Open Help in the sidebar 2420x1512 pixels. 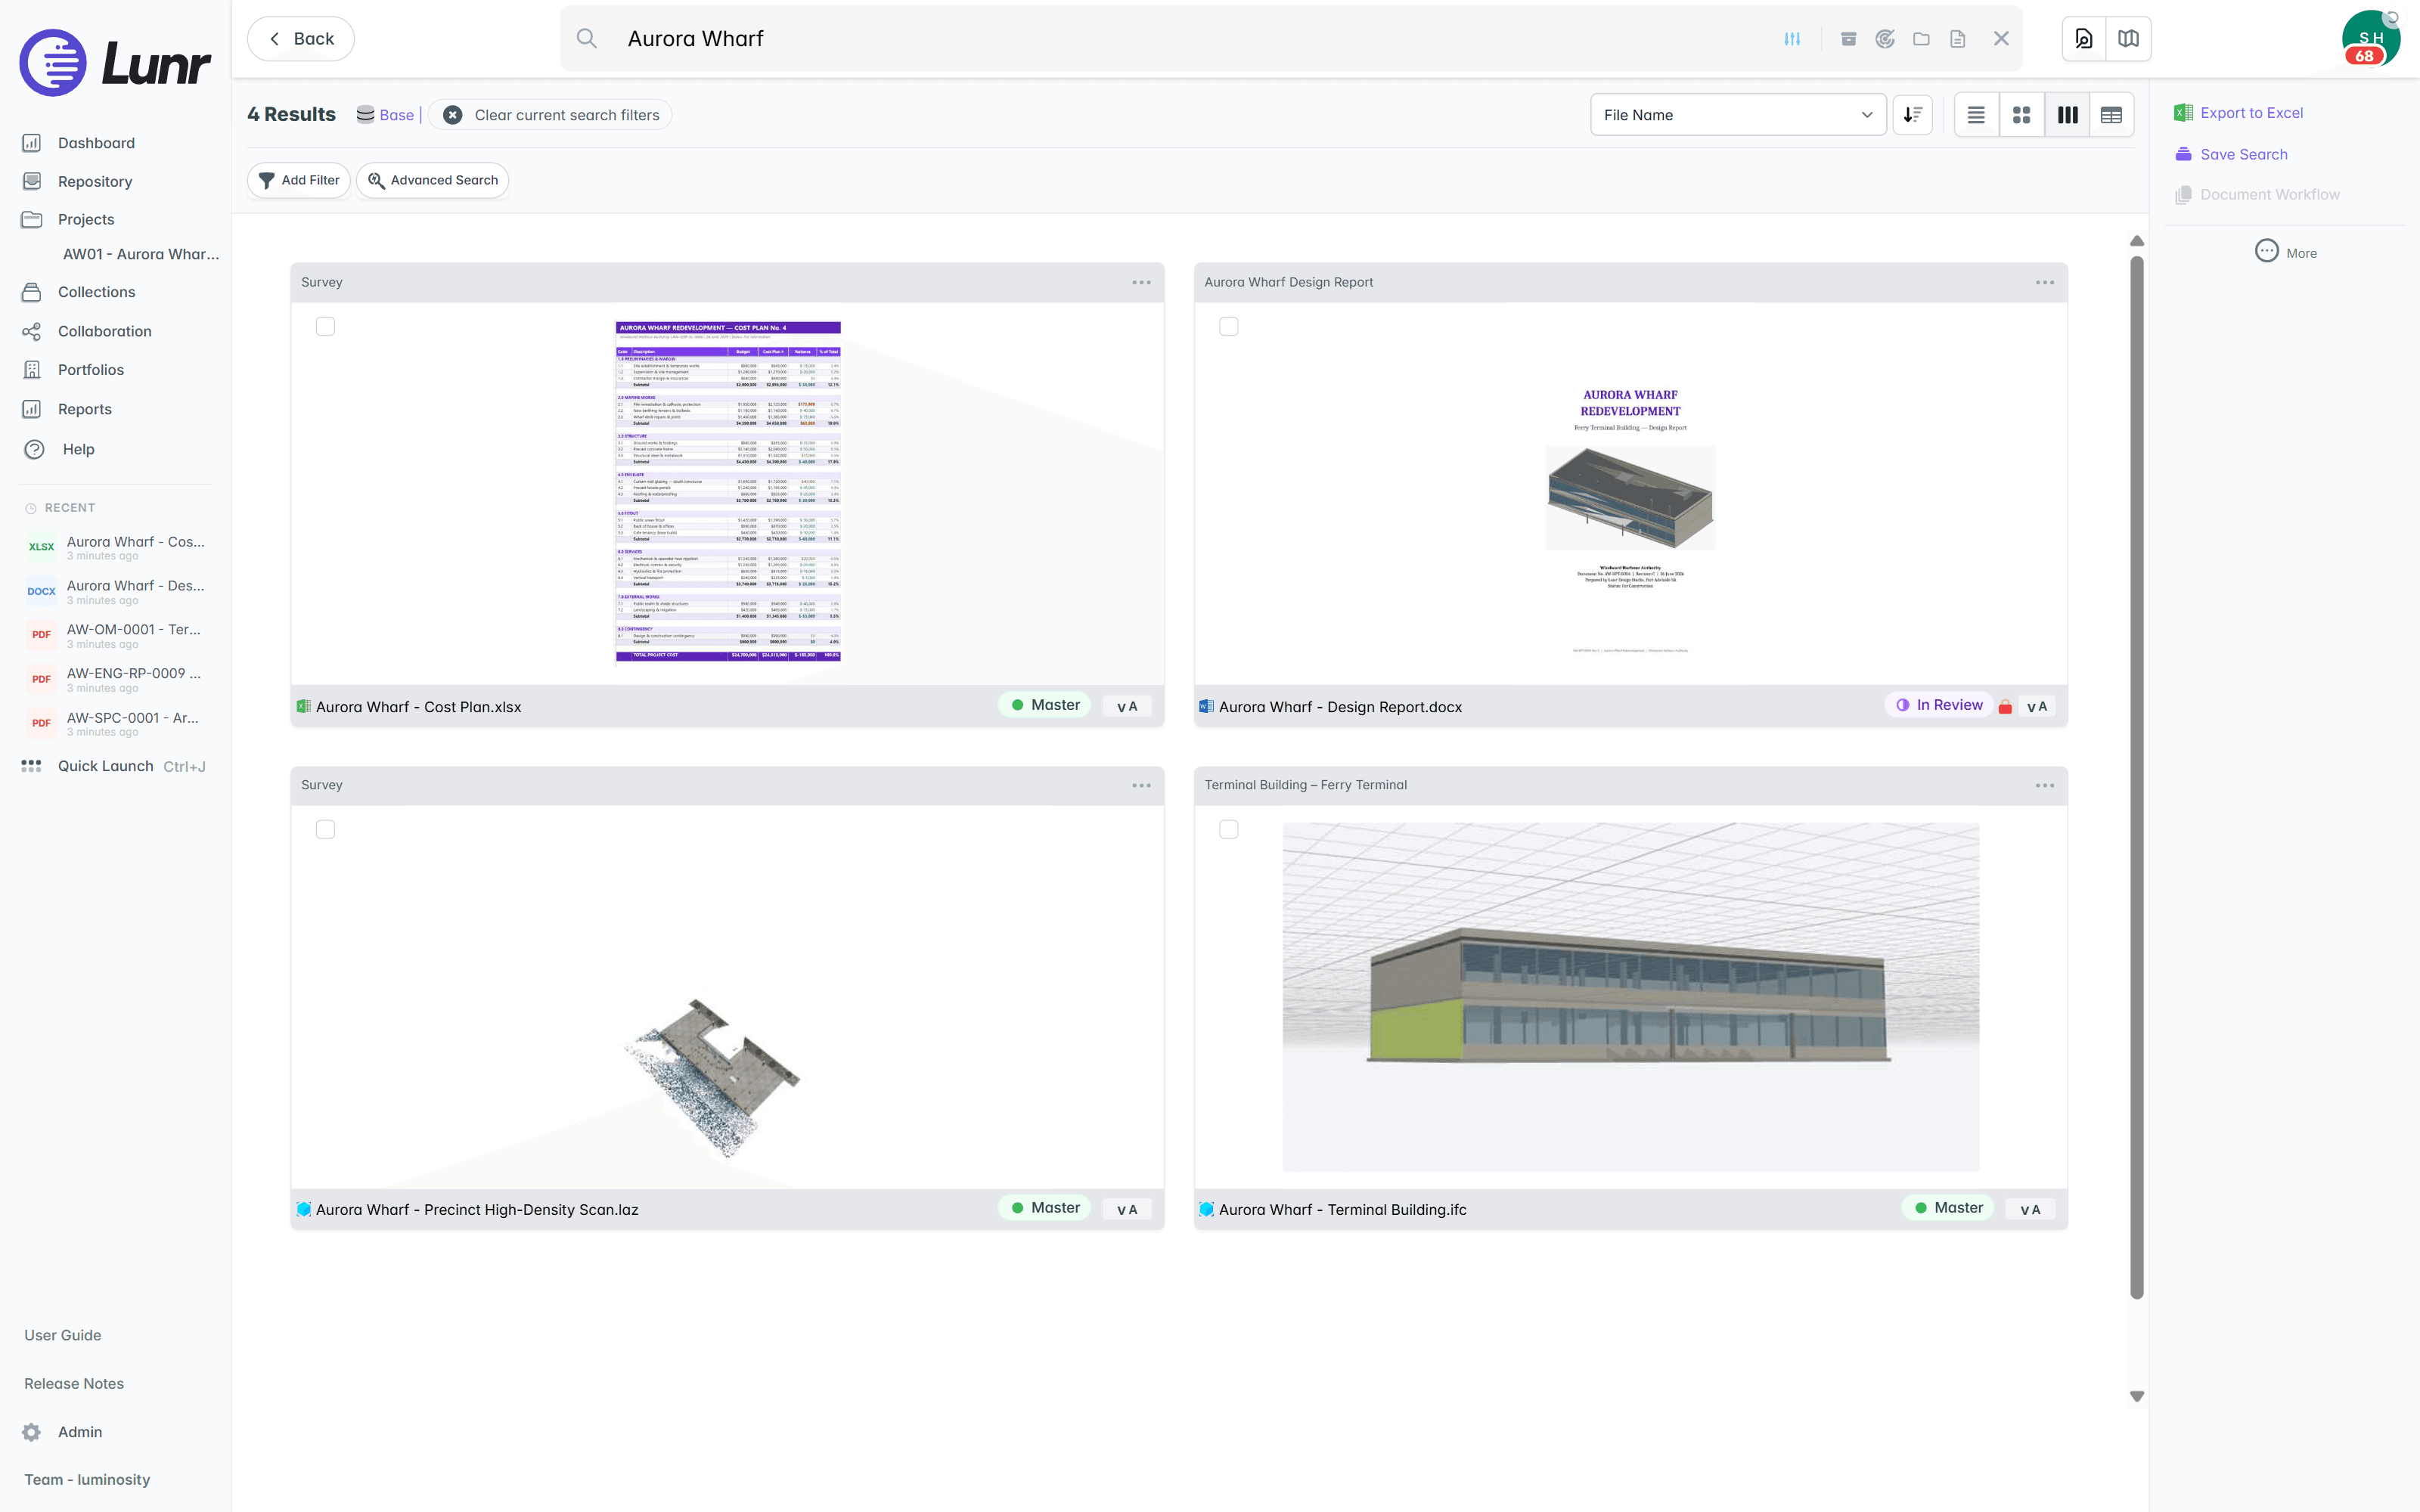coord(78,449)
